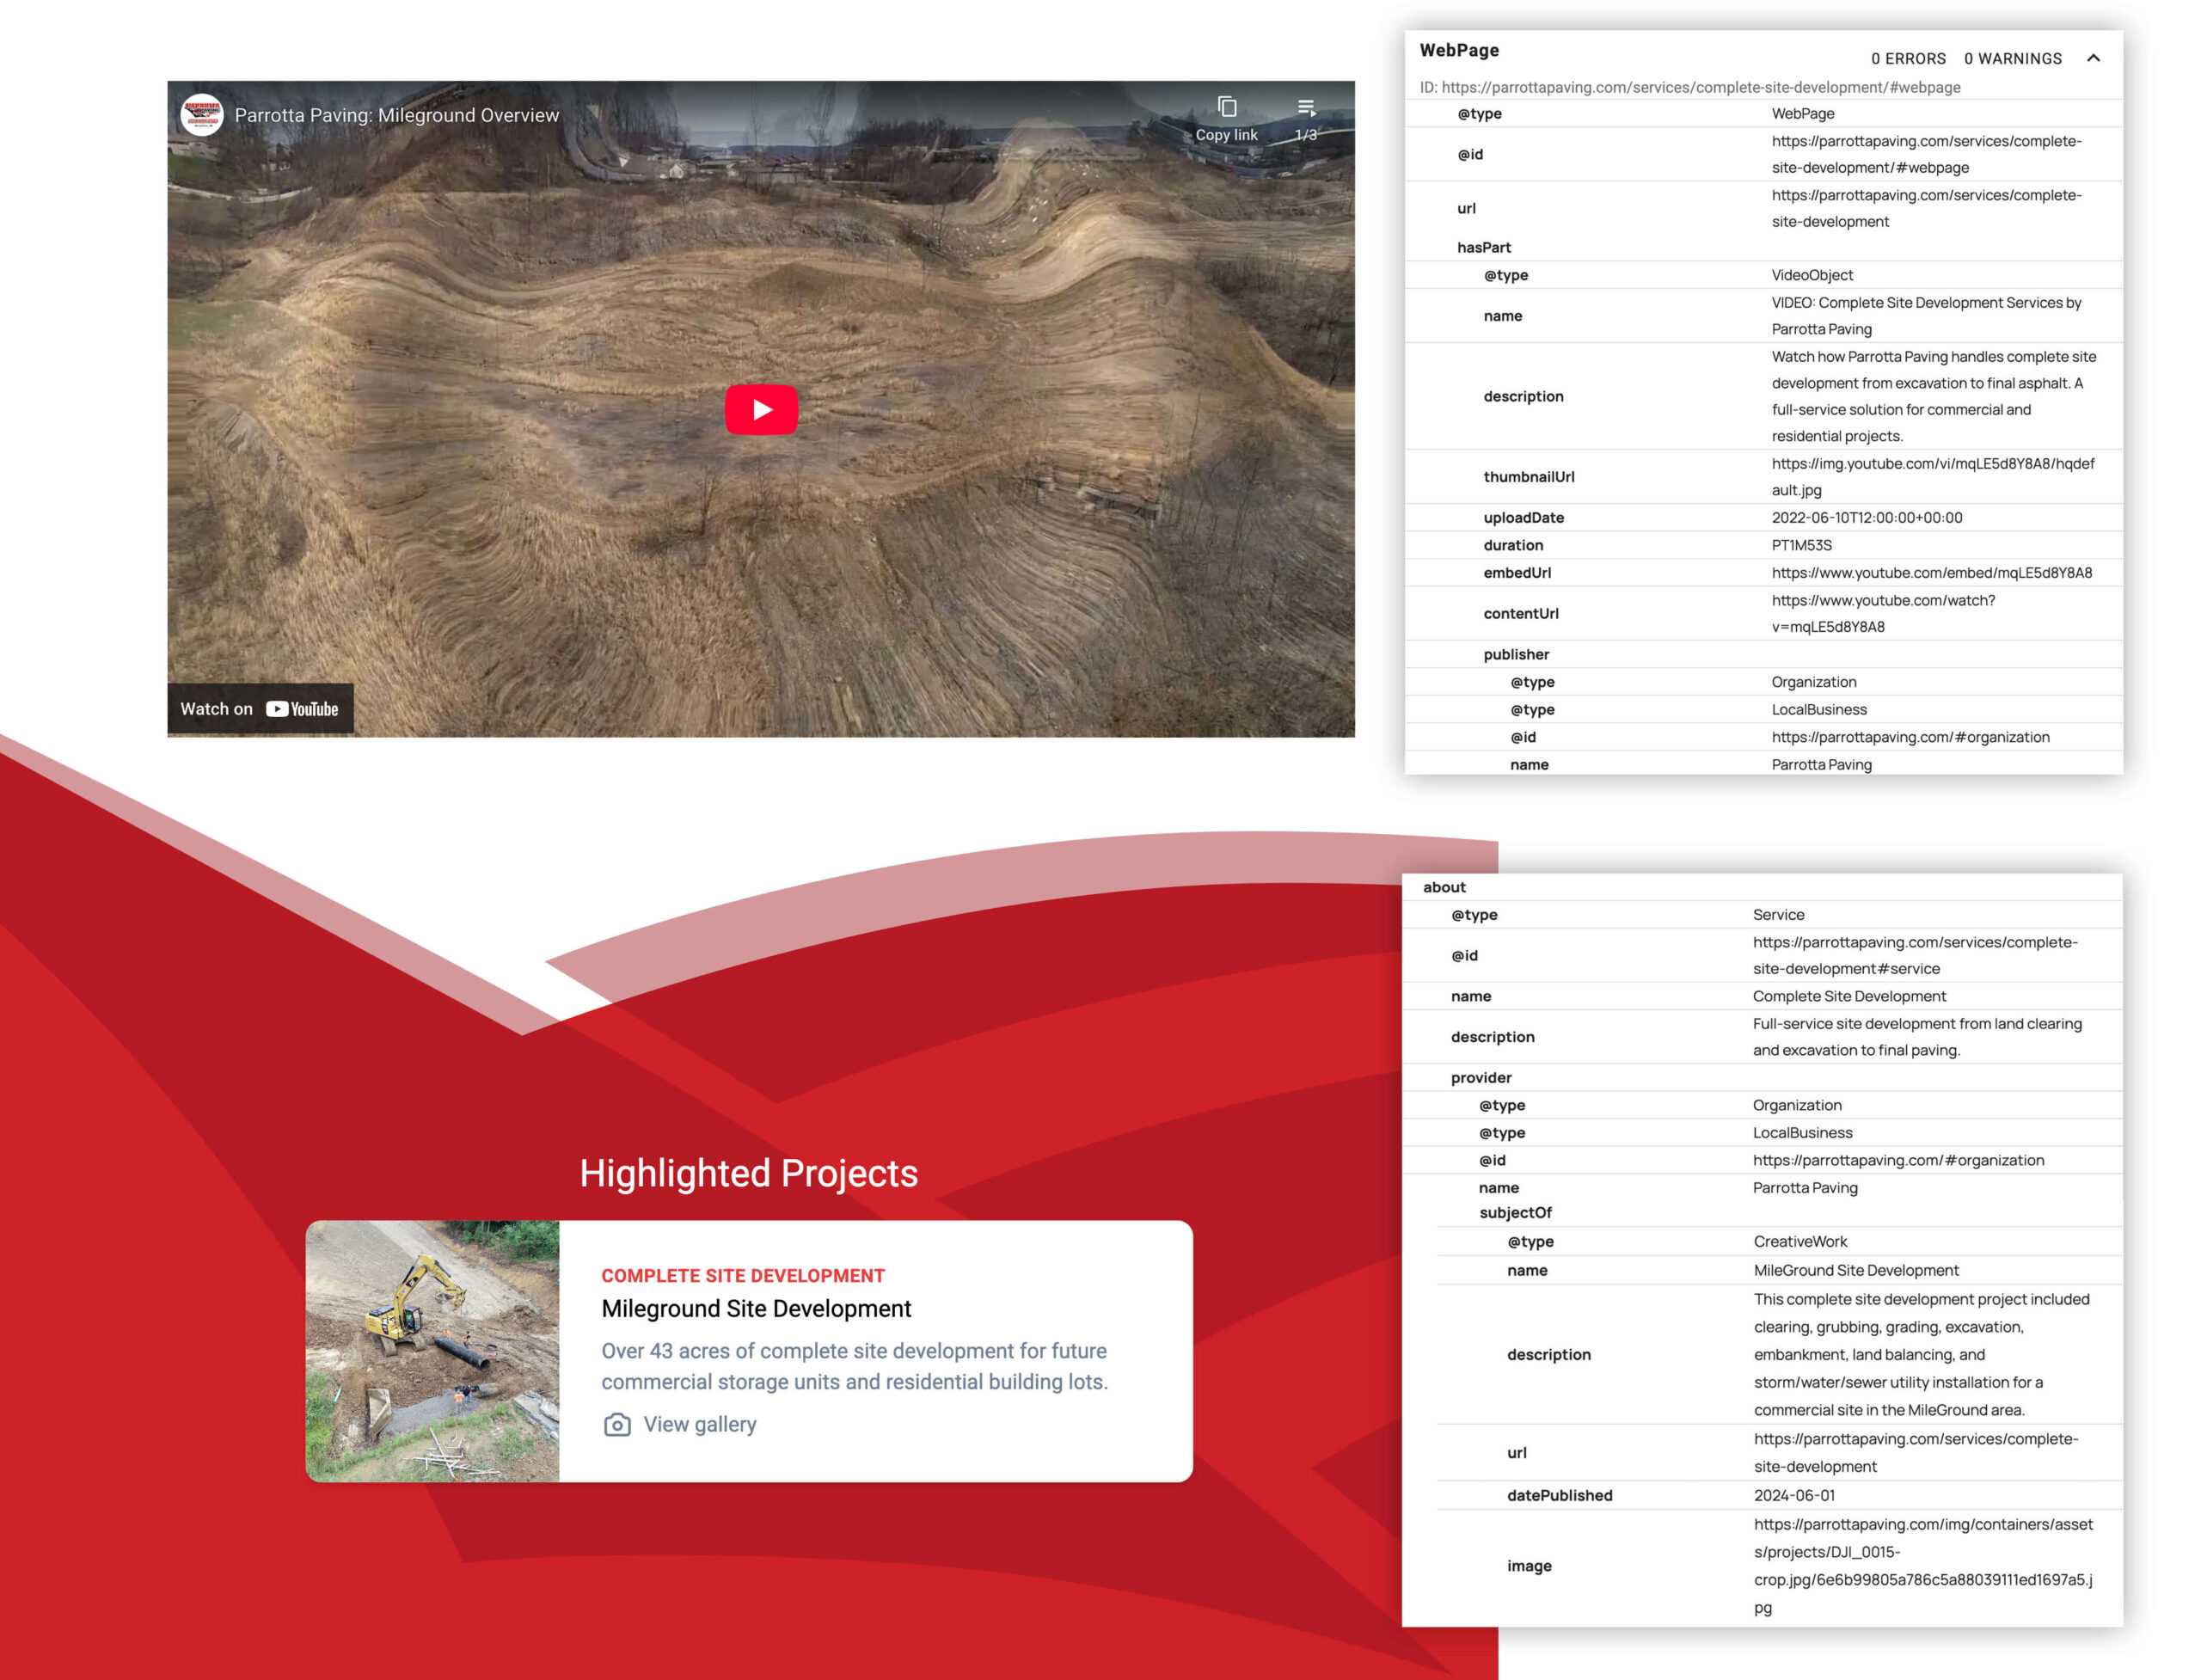Click the video name value VIDEO: Complete Site Development
The width and height of the screenshot is (2201, 1680).
pos(1926,316)
